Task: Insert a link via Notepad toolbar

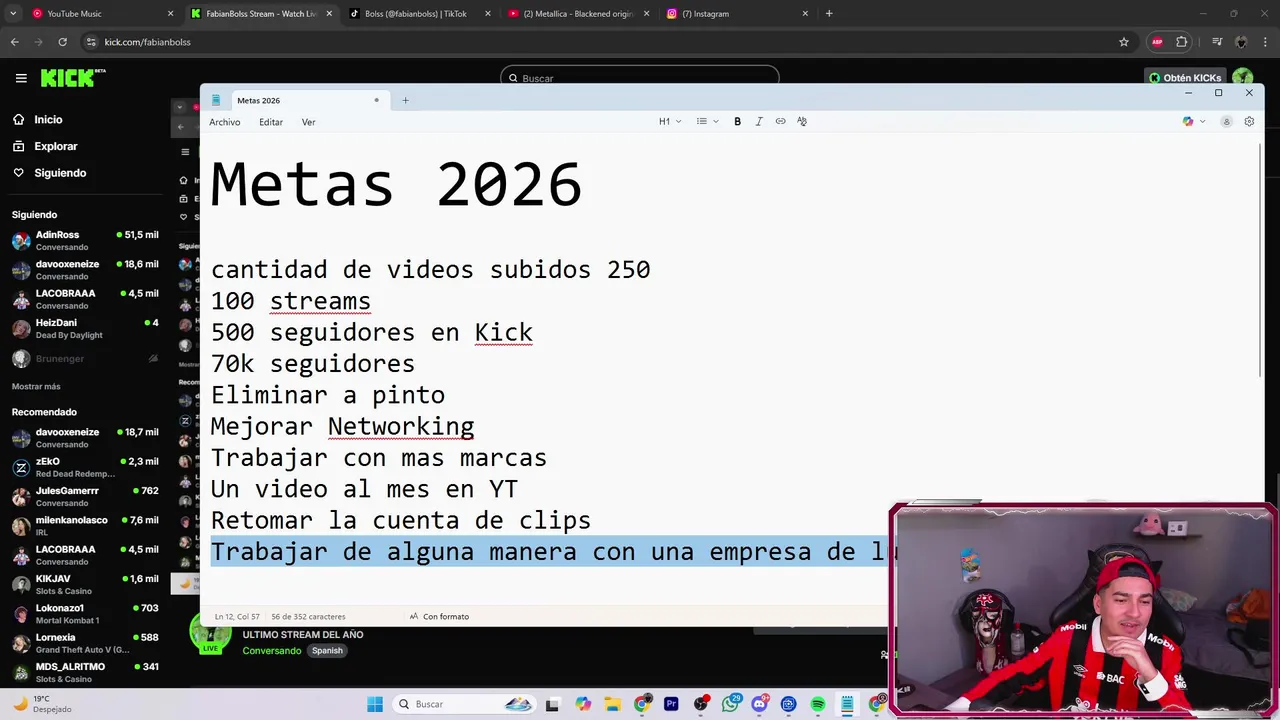Action: tap(780, 121)
